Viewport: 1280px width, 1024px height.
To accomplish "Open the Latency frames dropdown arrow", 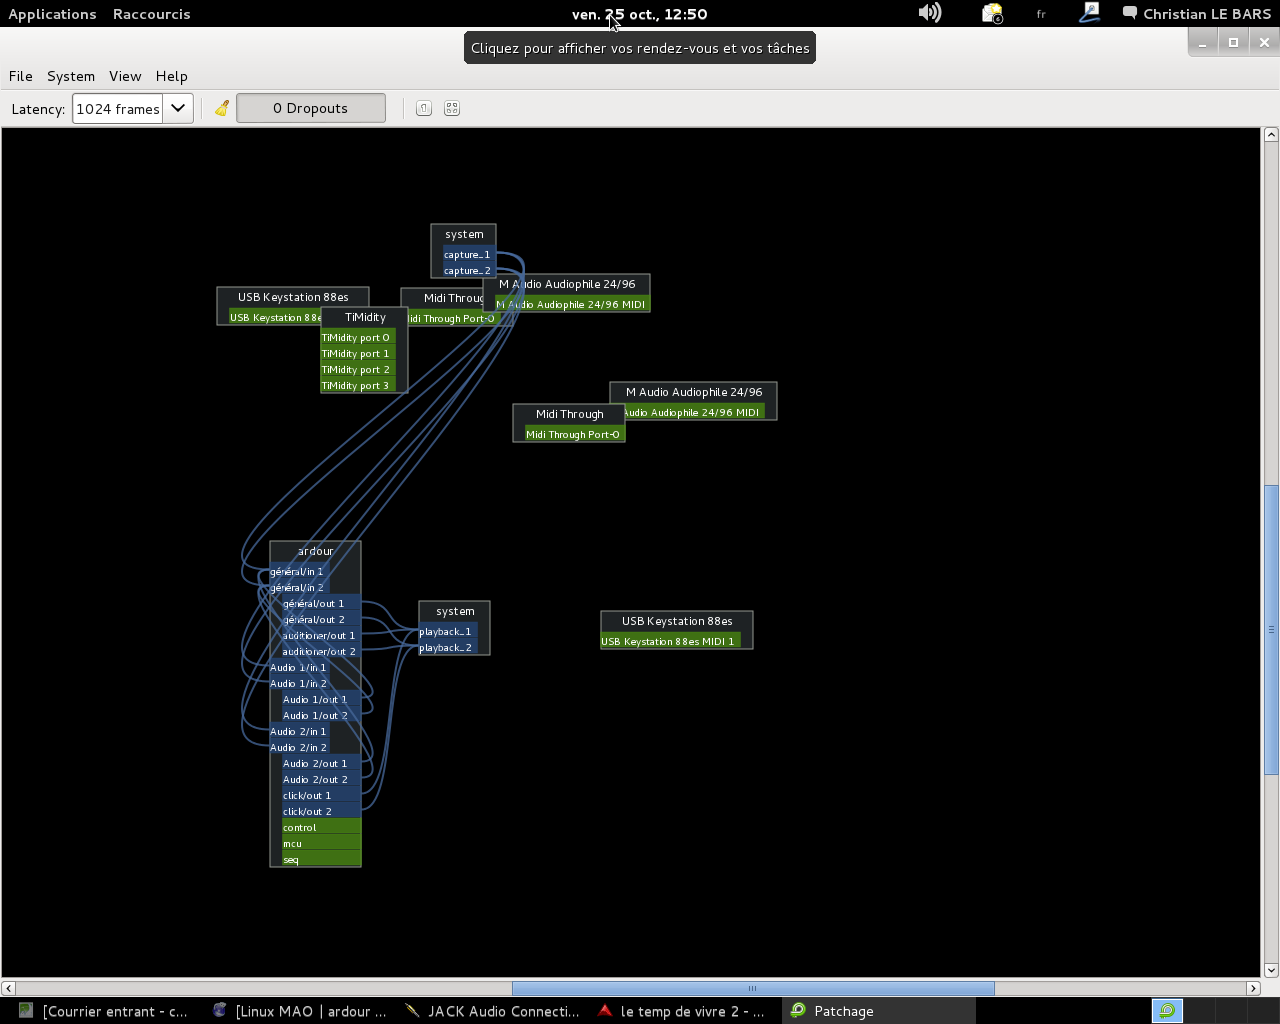I will (x=178, y=108).
